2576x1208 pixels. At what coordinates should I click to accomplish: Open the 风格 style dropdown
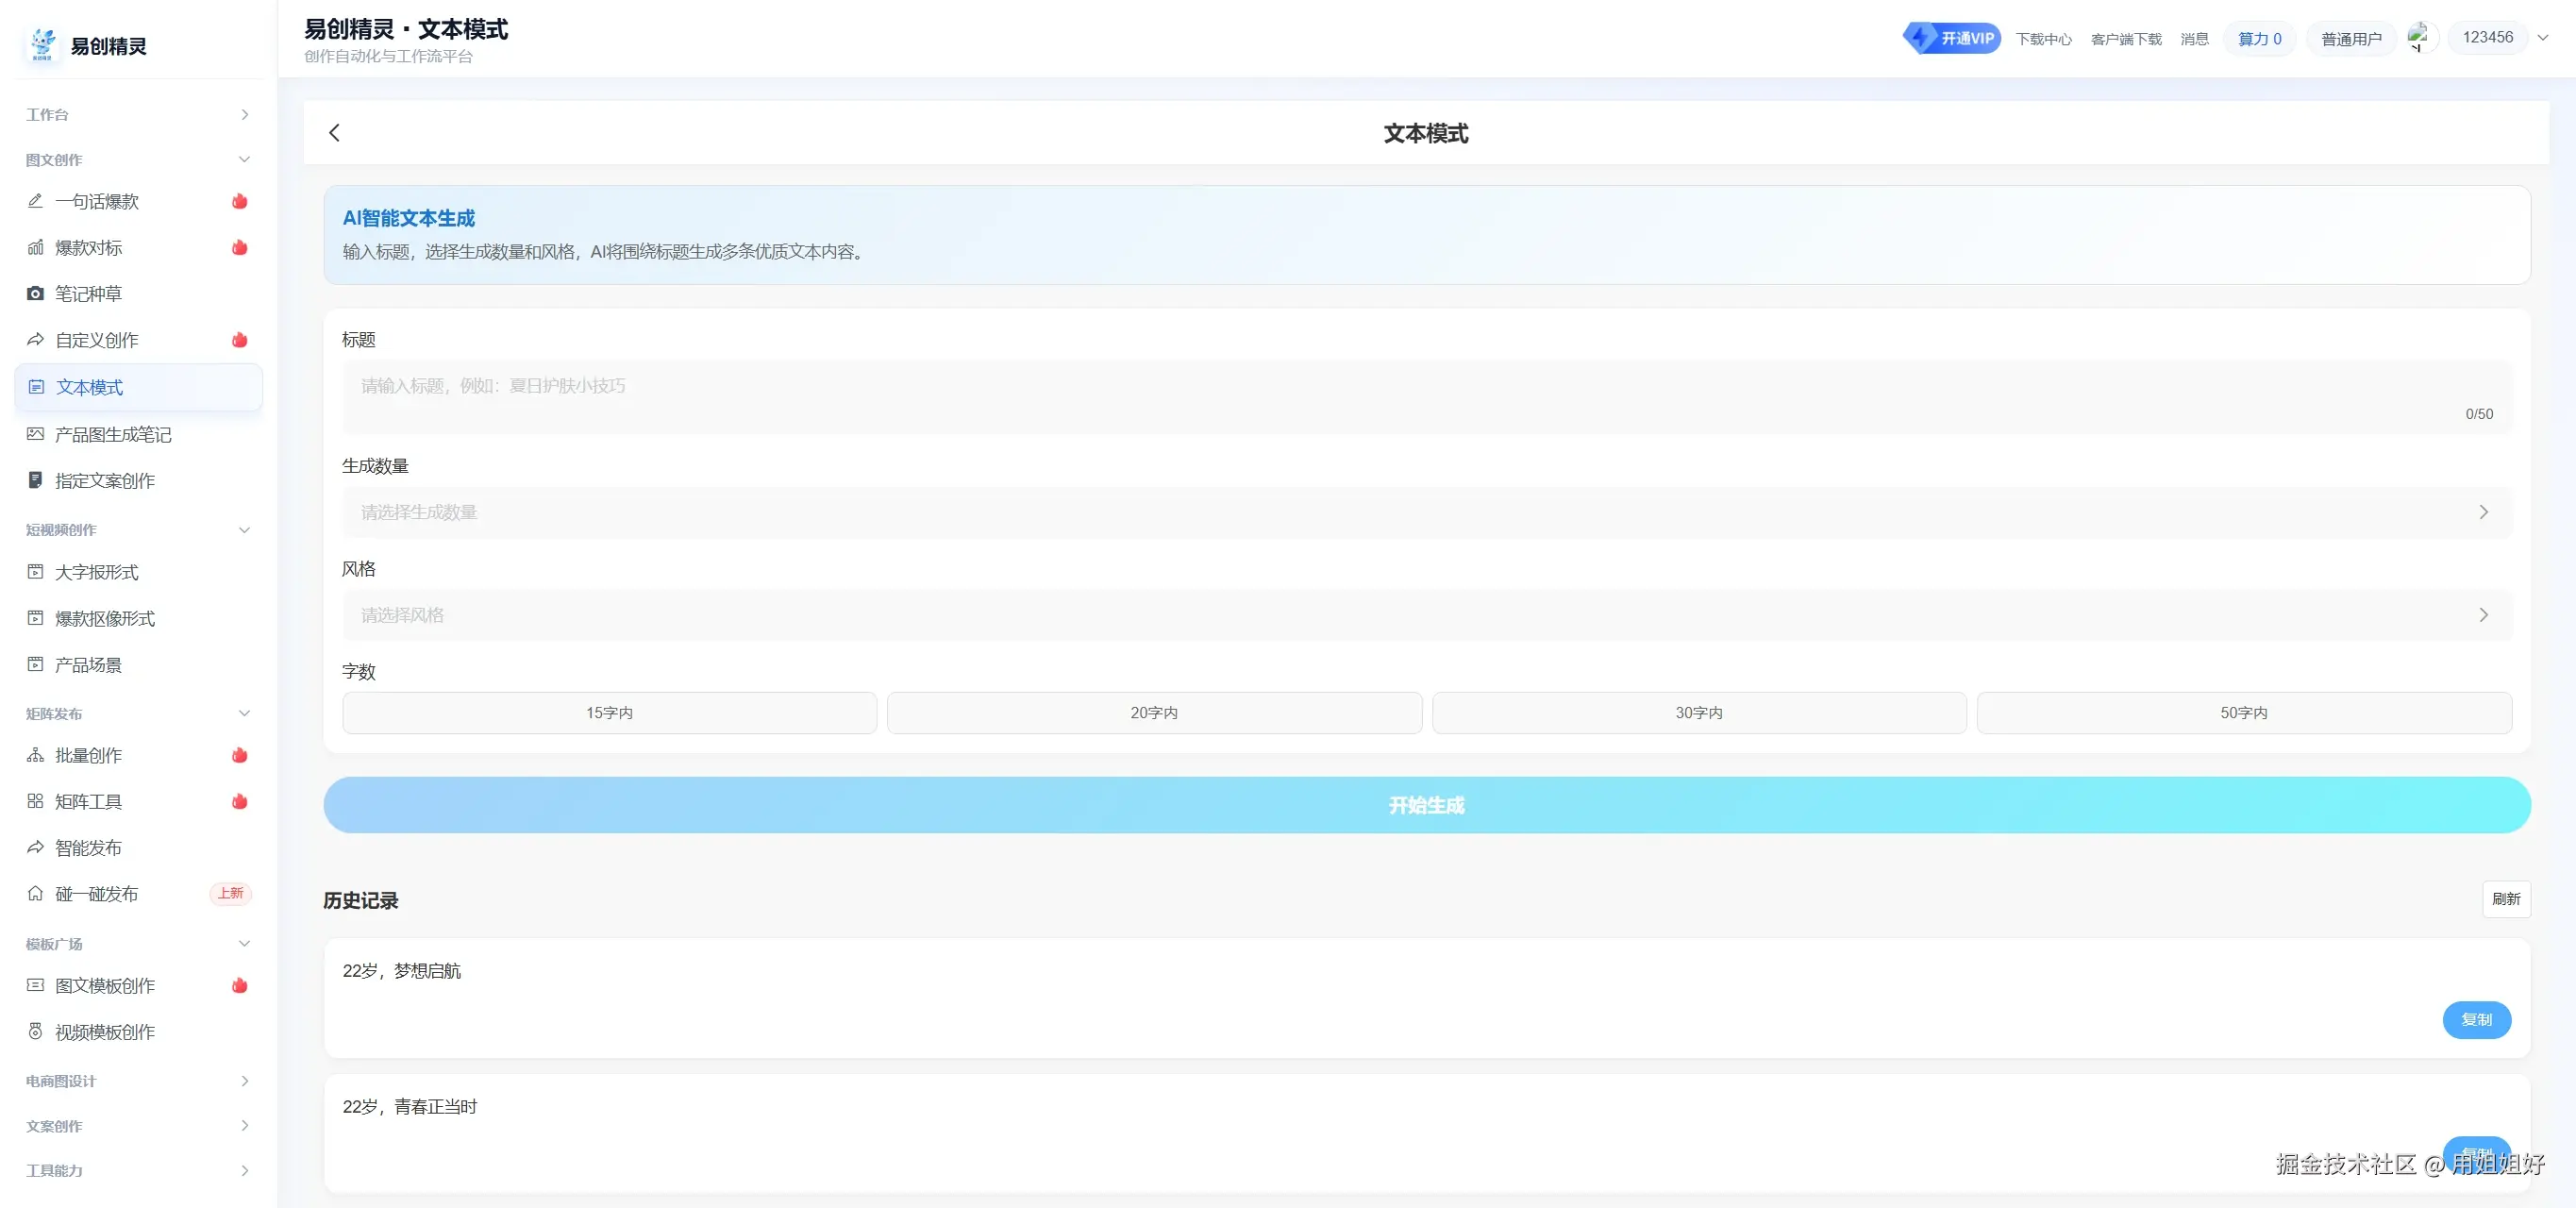coord(1426,616)
